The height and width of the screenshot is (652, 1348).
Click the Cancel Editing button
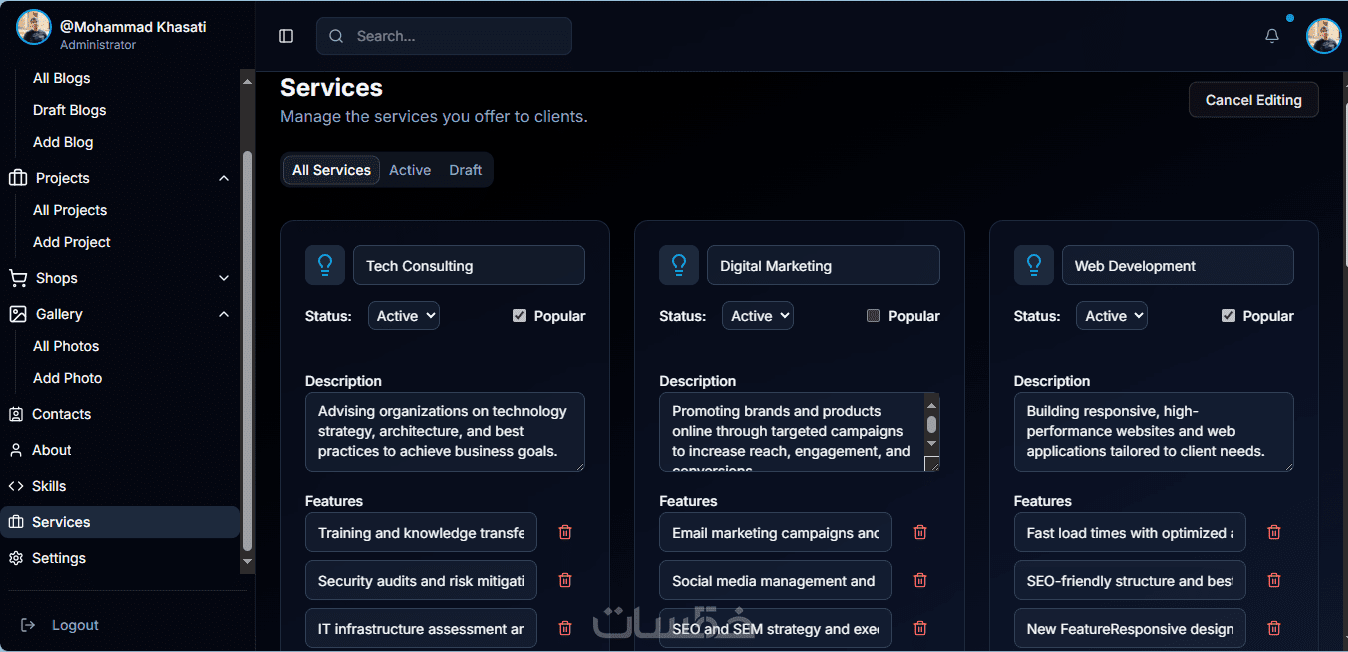pos(1253,100)
